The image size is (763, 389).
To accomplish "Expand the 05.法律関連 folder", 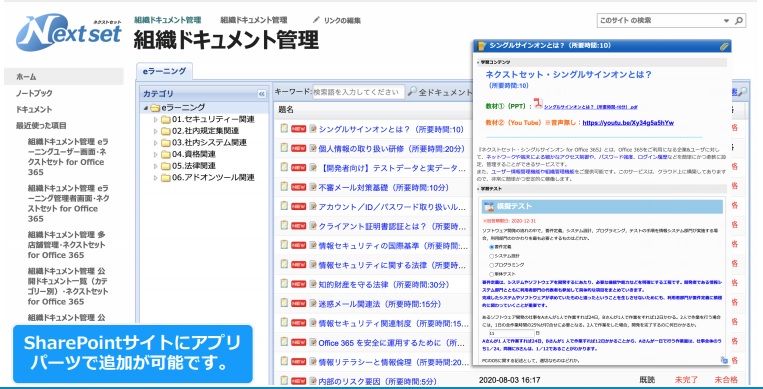I will click(156, 166).
